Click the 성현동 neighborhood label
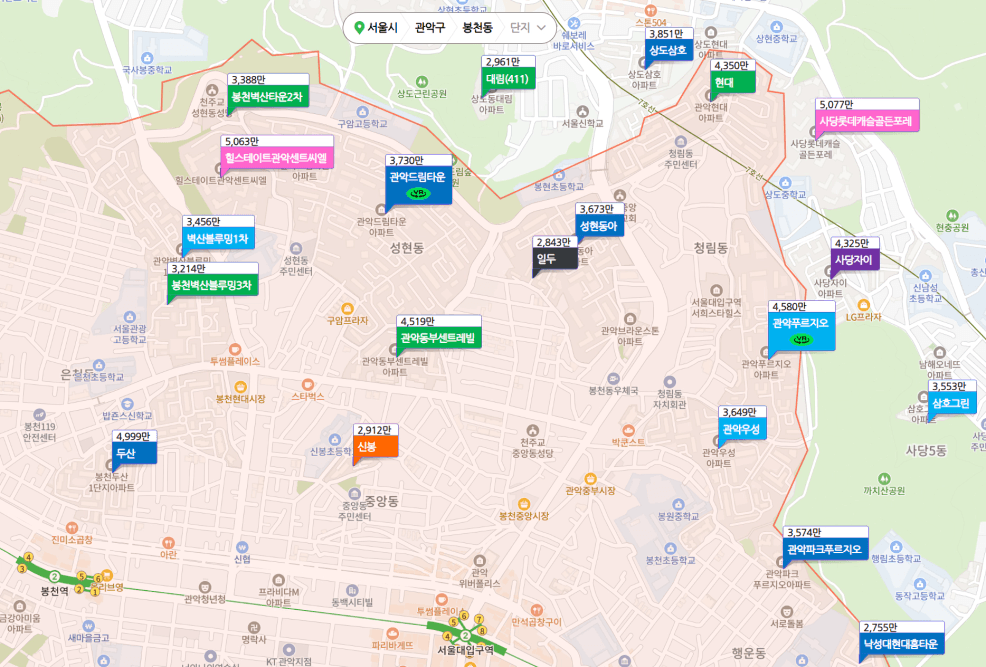 407,248
